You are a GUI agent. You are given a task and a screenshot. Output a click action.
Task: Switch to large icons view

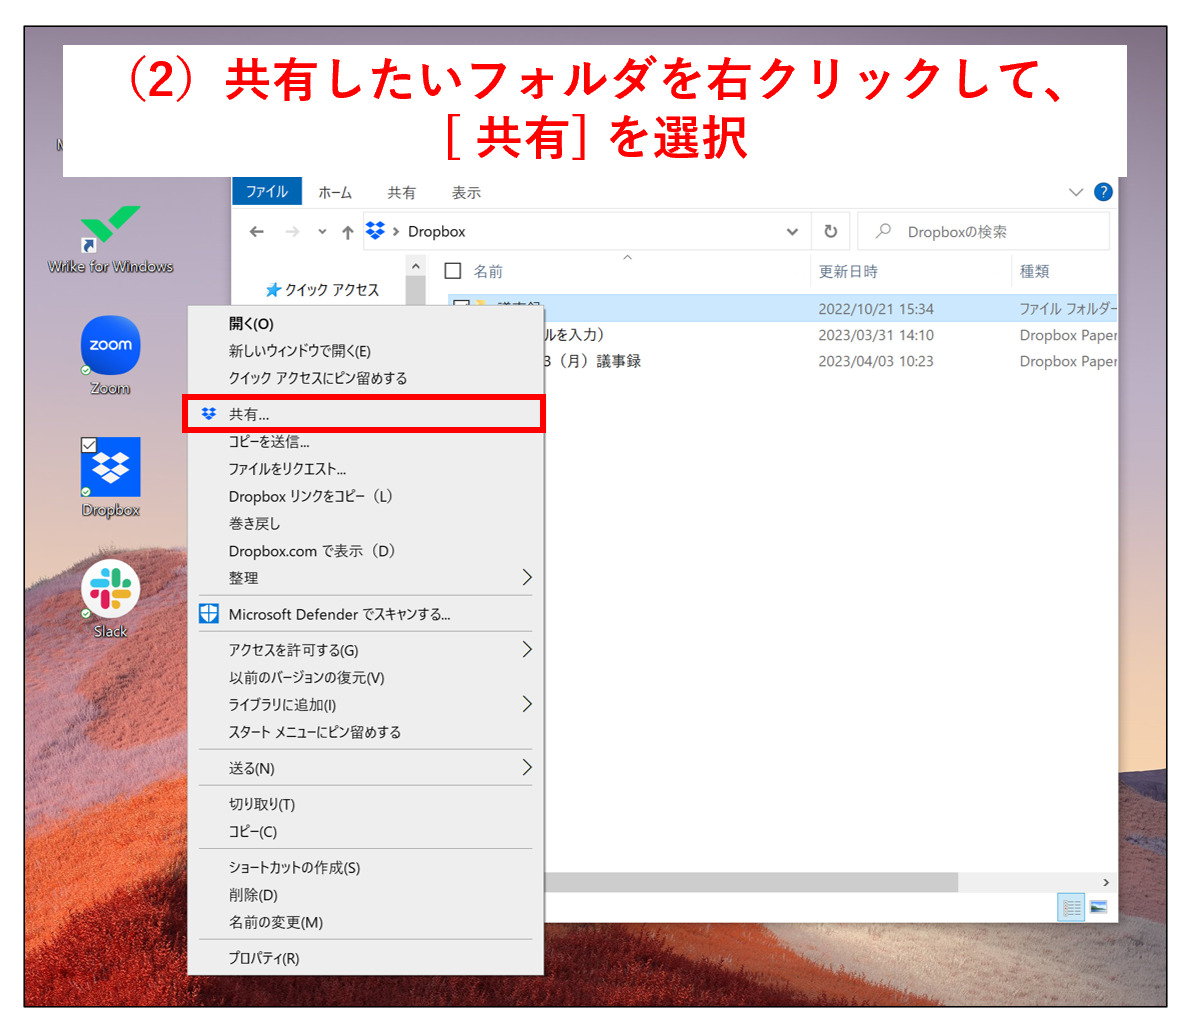[x=1099, y=906]
